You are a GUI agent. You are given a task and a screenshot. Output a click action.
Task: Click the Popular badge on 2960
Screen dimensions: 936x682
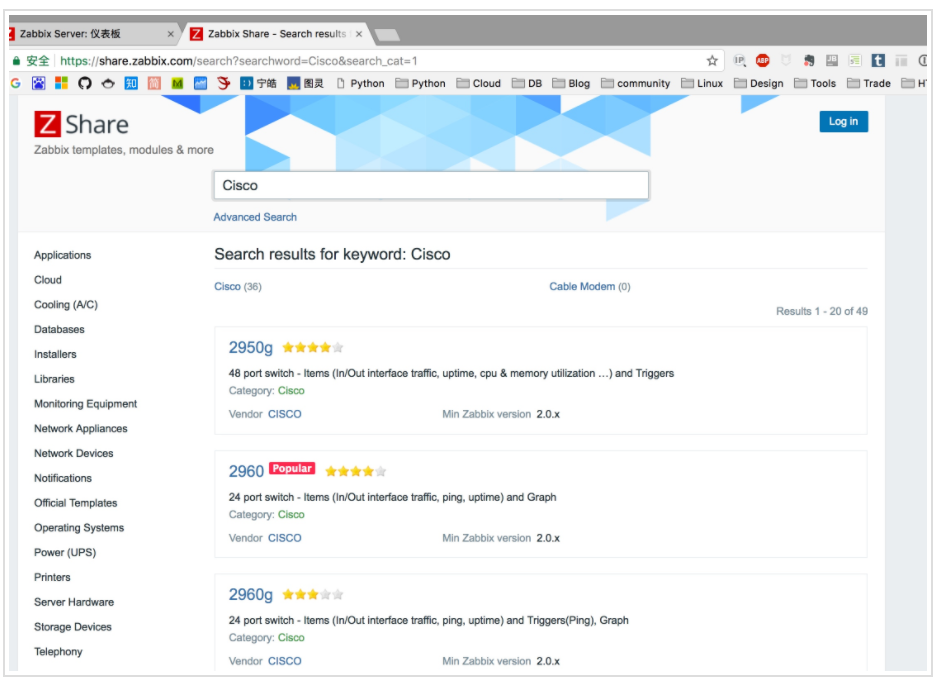[292, 468]
